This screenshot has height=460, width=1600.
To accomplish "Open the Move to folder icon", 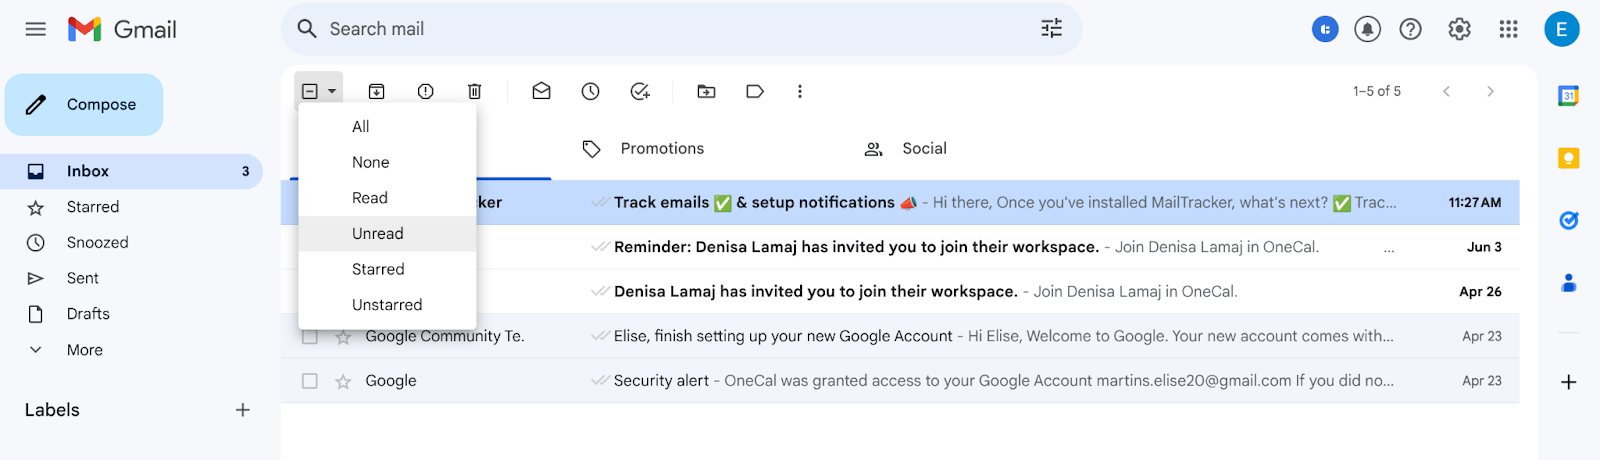I will pos(706,91).
